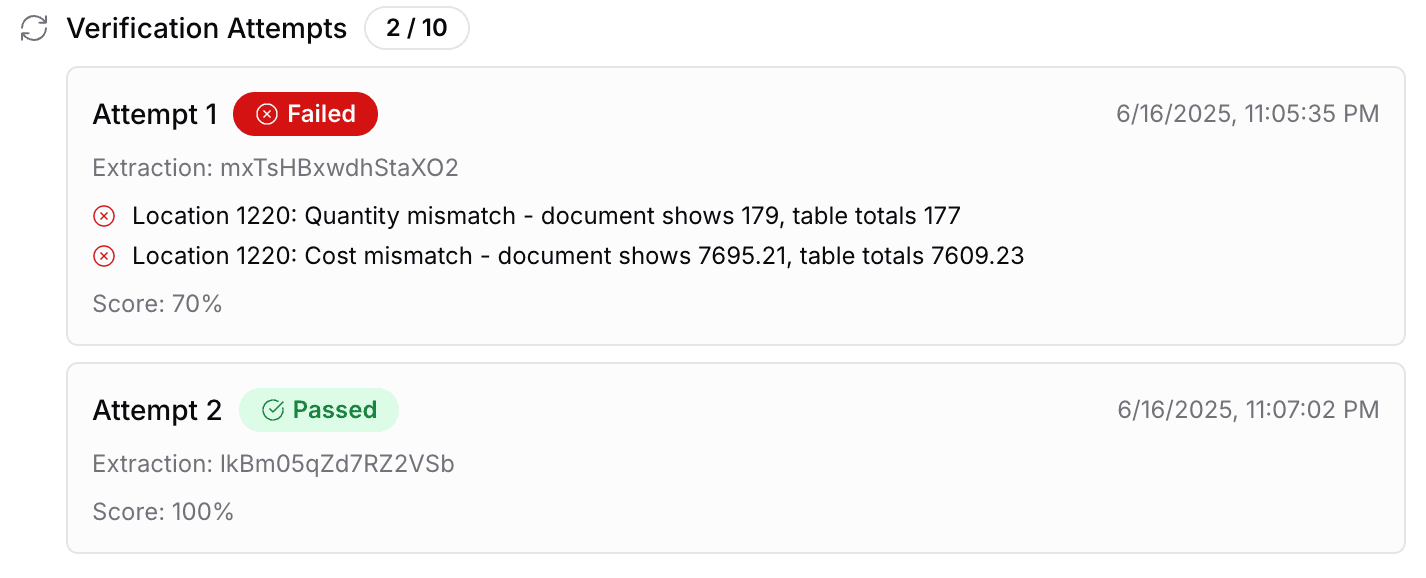This screenshot has height=578, width=1426.
Task: Open the Attempt 1 title
Action: (155, 114)
